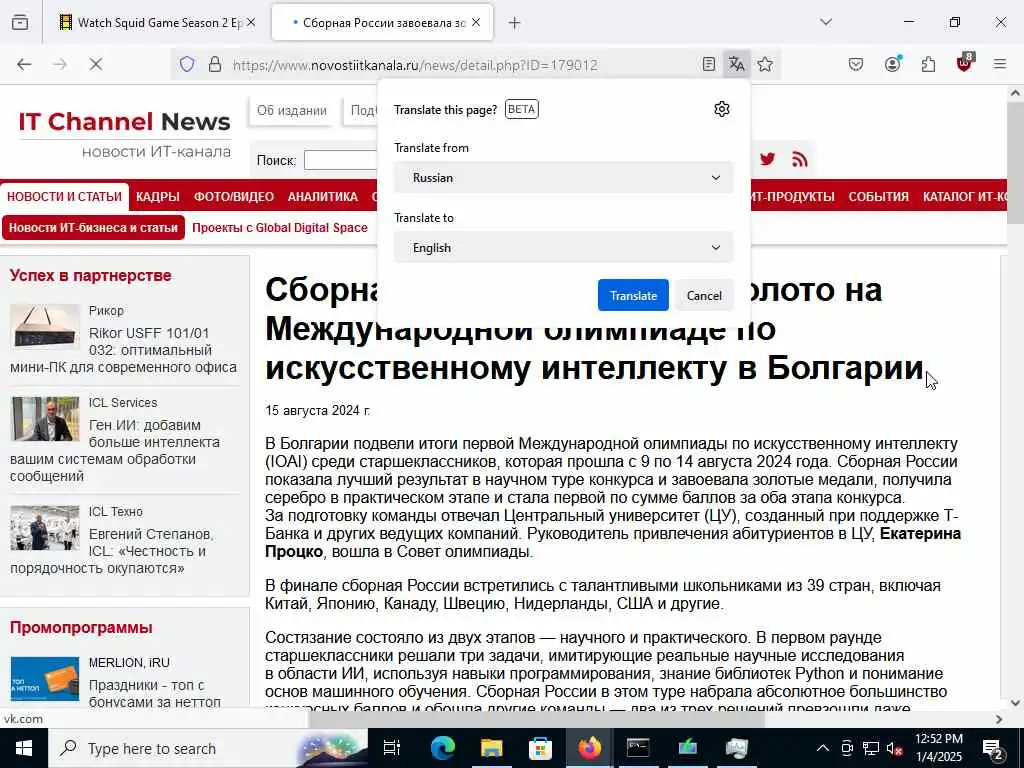Open the Об издании link
This screenshot has height=768, width=1024.
(x=292, y=110)
